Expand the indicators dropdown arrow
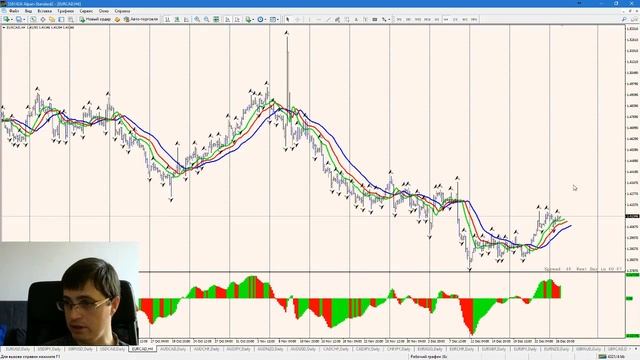The height and width of the screenshot is (360, 640). (x=253, y=19)
